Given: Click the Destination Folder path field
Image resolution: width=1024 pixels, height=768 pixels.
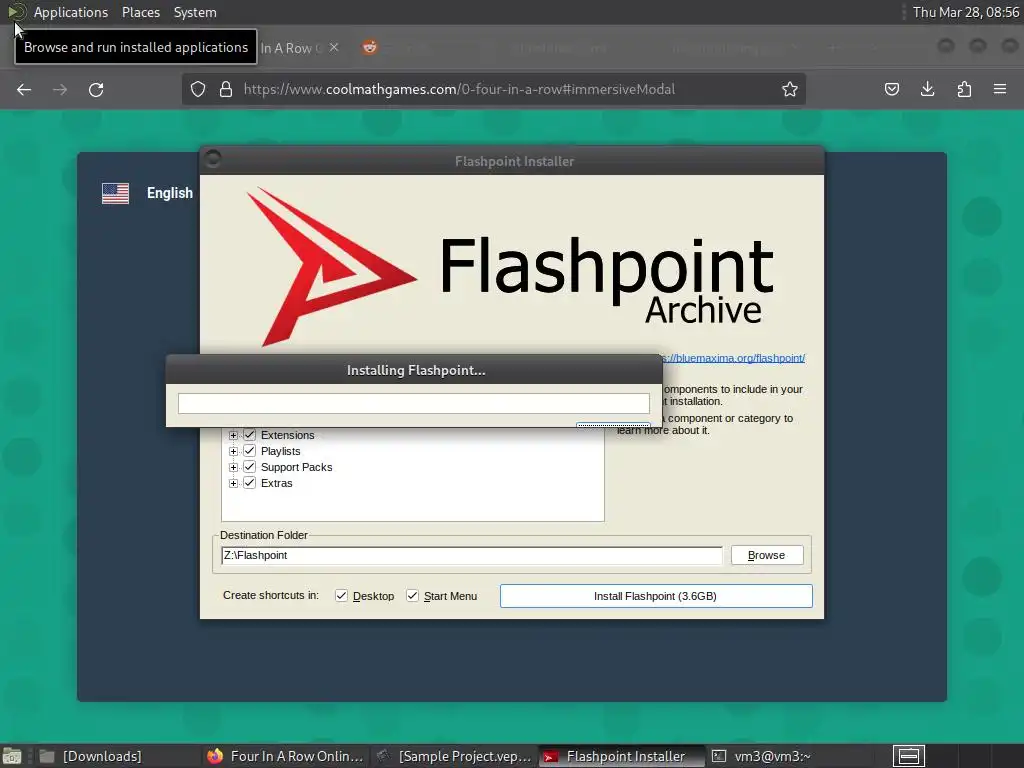Looking at the screenshot, I should [472, 555].
